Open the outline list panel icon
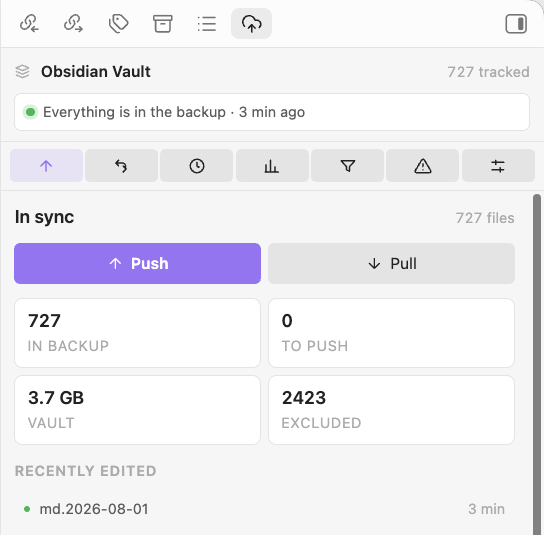Viewport: 544px width, 535px height. point(207,24)
